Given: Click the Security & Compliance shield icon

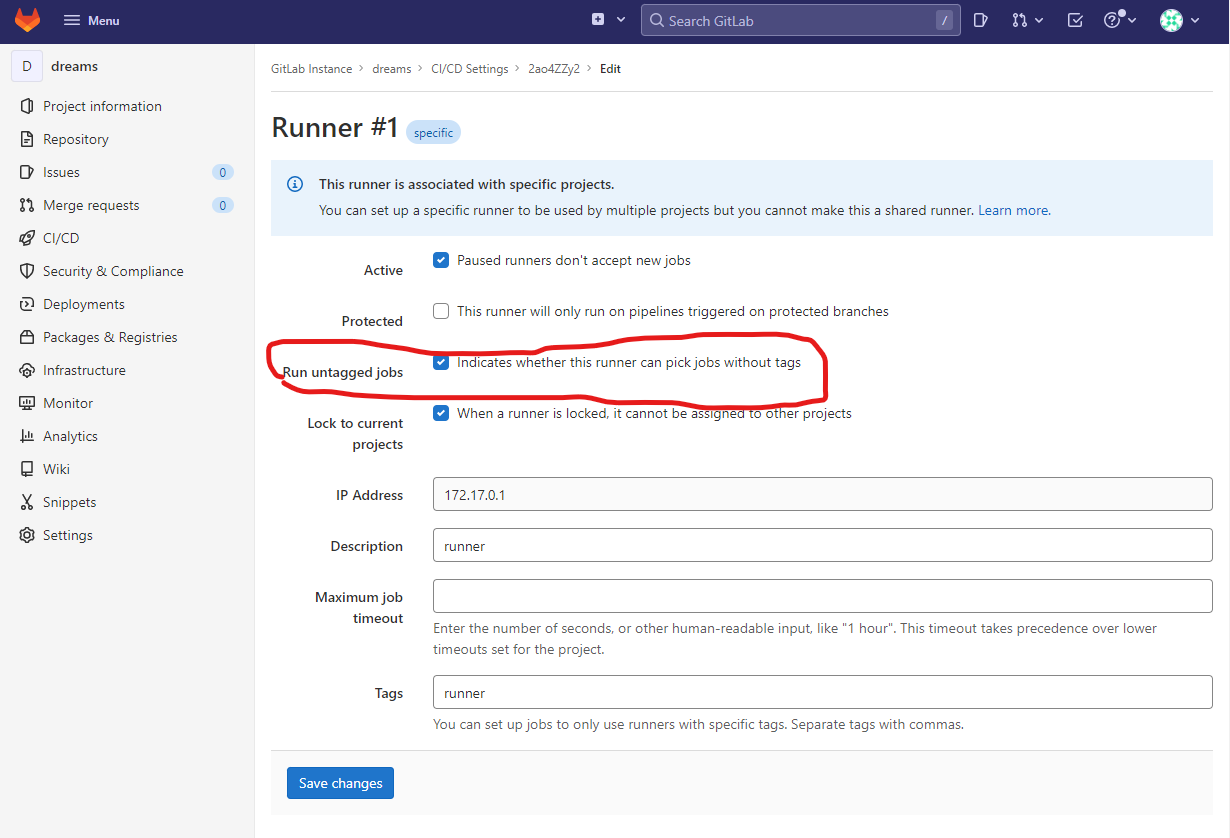Looking at the screenshot, I should (x=26, y=271).
